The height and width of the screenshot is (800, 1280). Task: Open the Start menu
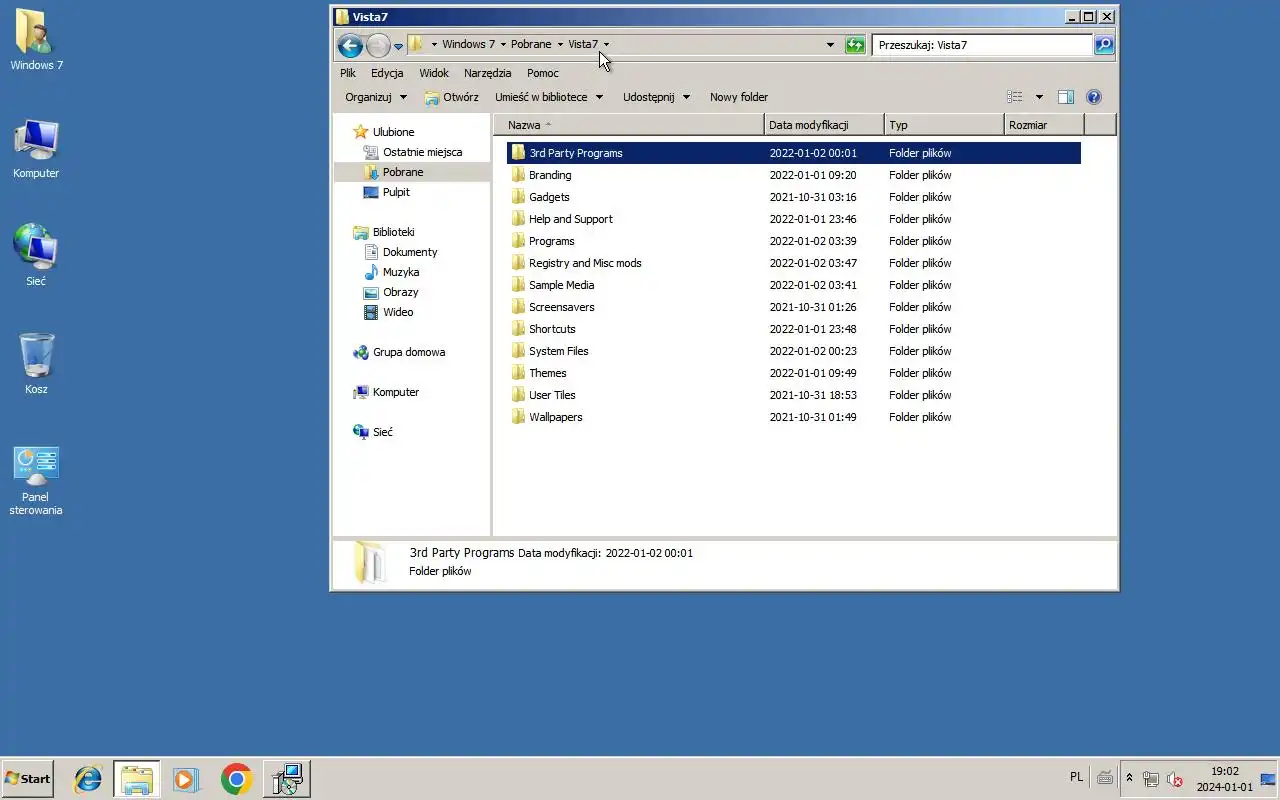27,778
